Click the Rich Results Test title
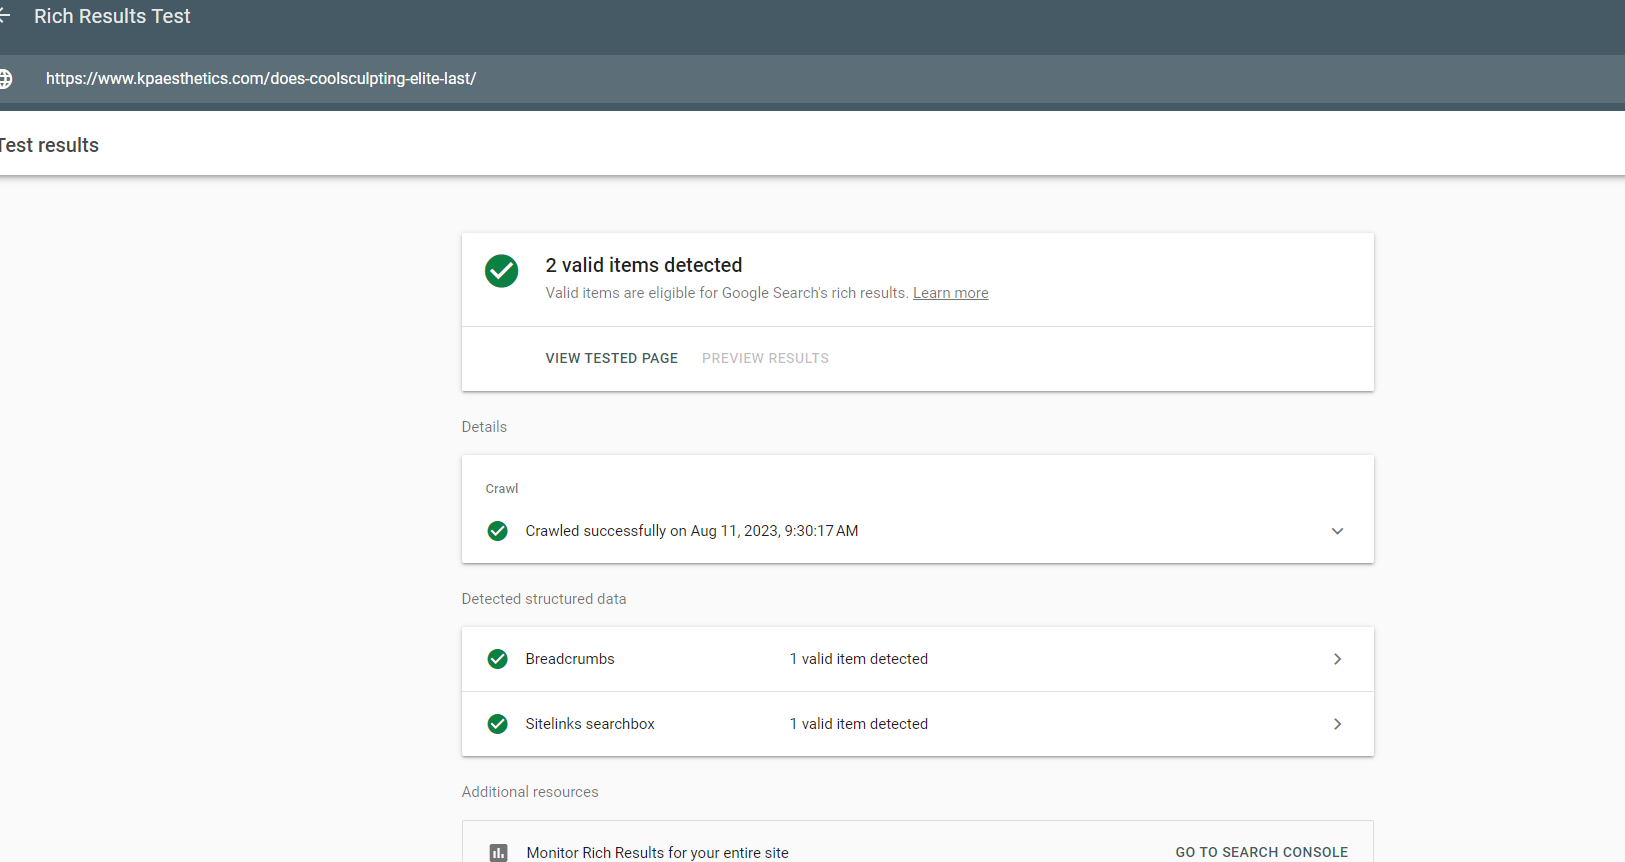1625x862 pixels. pos(112,16)
